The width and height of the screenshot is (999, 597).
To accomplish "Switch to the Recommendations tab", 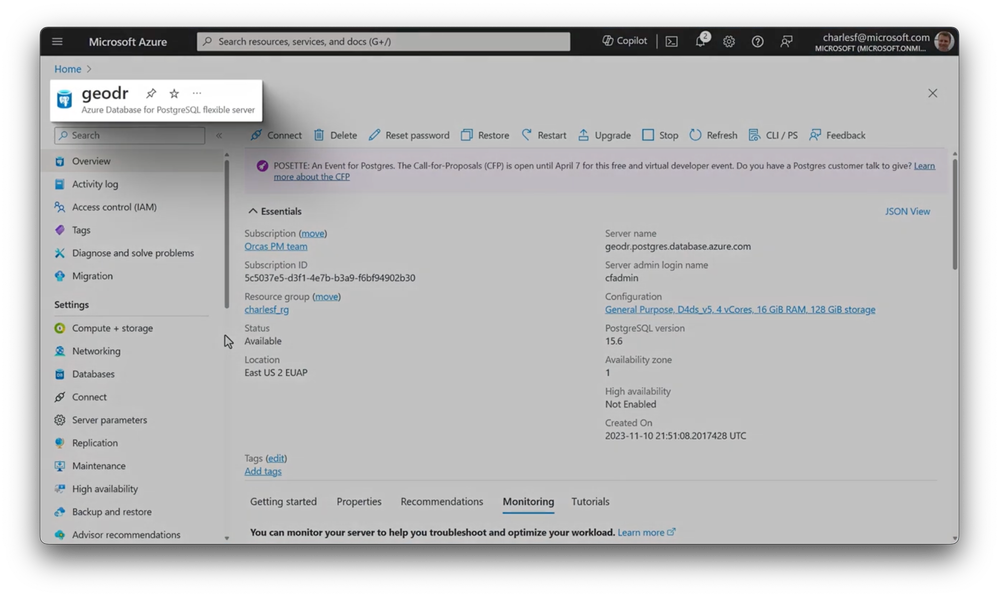I will coord(442,501).
